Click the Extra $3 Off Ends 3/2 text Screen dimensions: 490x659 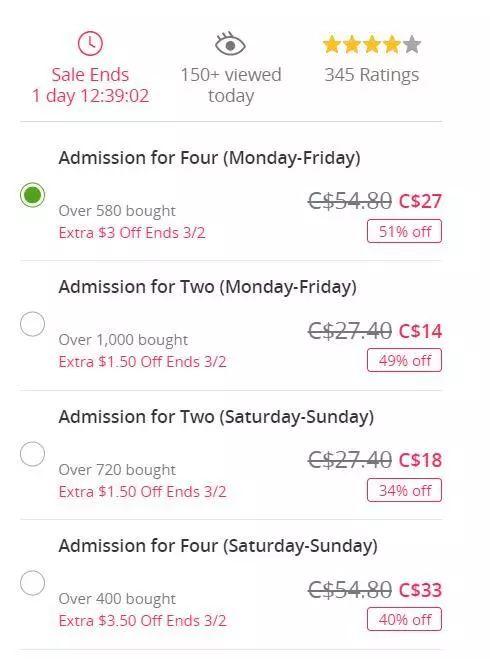(132, 233)
